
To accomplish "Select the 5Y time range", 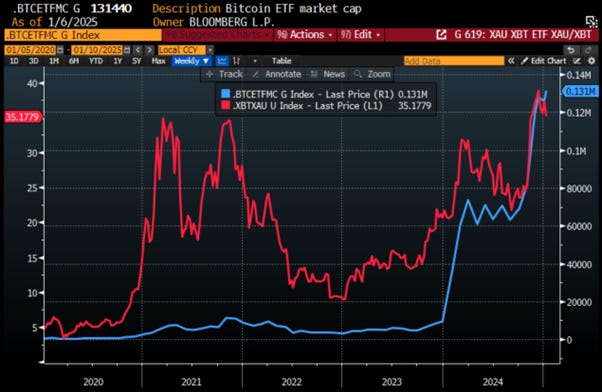I will point(136,61).
